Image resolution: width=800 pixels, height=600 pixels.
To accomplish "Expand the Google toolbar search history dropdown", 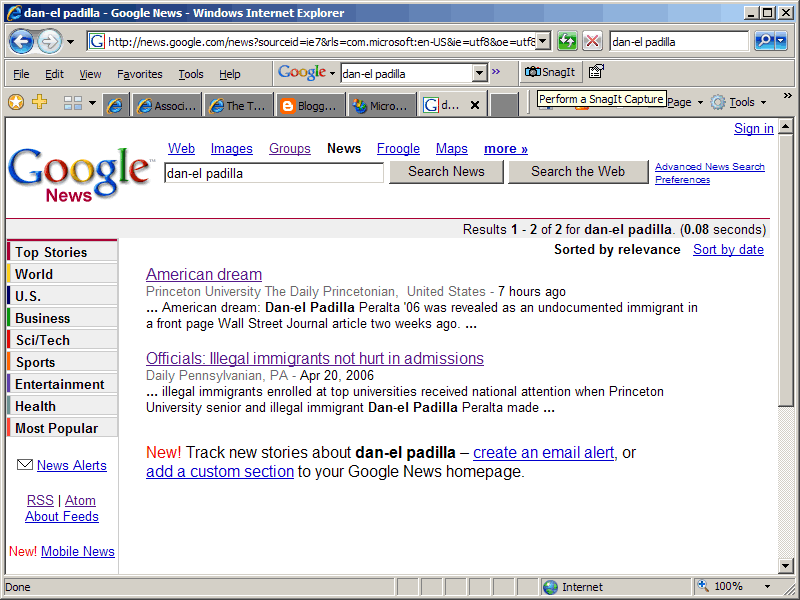I will click(x=479, y=73).
